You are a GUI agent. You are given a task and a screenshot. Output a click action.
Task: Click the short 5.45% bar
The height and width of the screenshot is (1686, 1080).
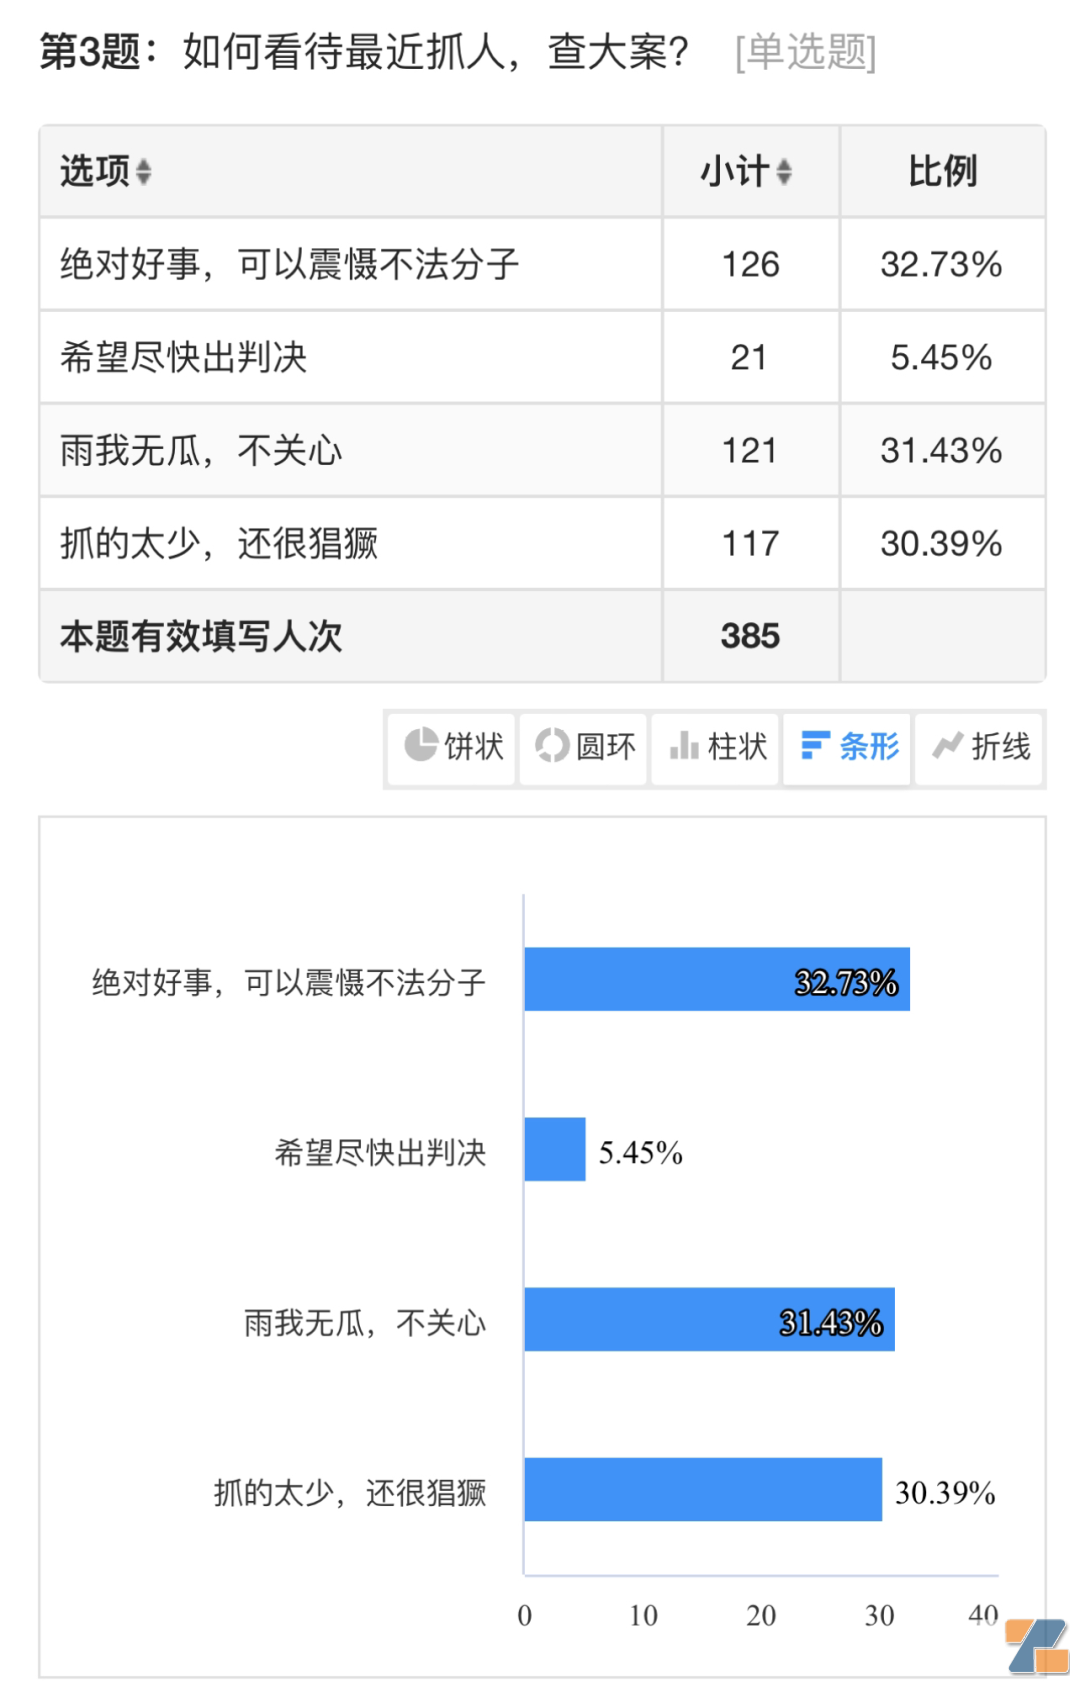(x=555, y=1149)
